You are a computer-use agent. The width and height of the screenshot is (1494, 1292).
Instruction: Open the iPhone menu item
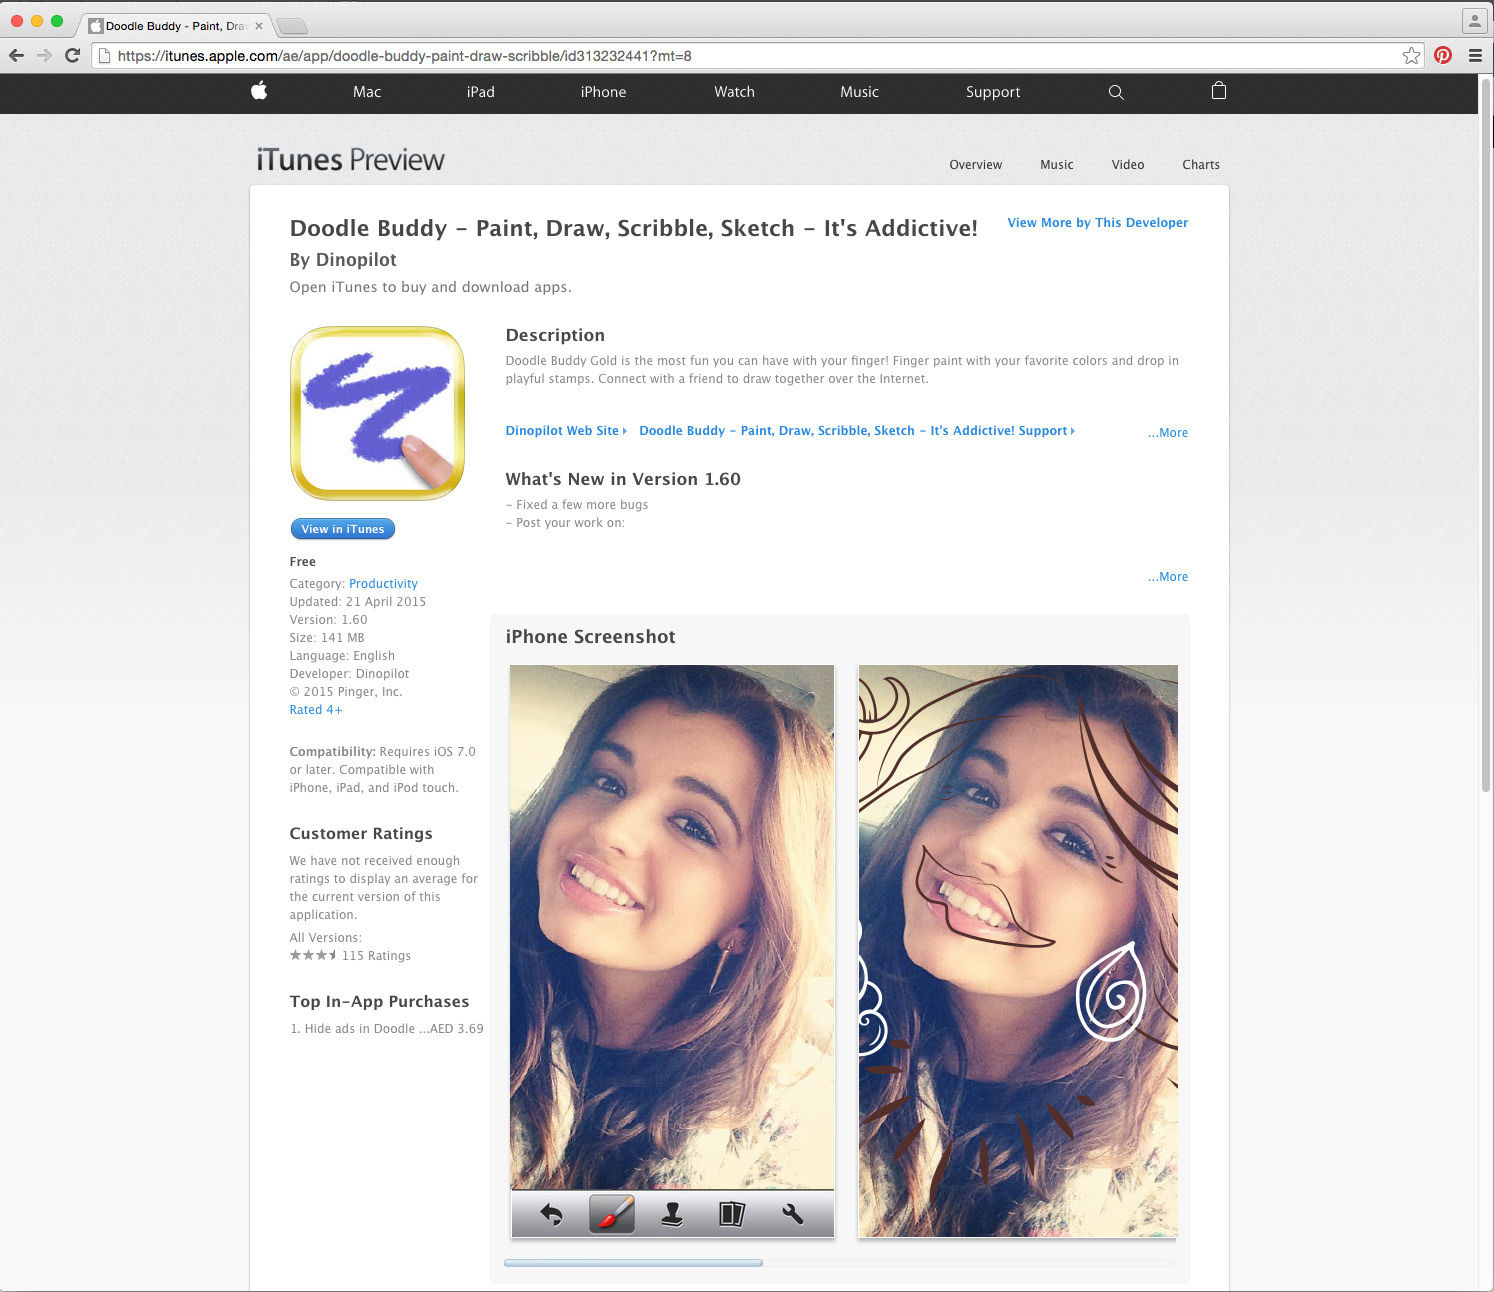(603, 92)
